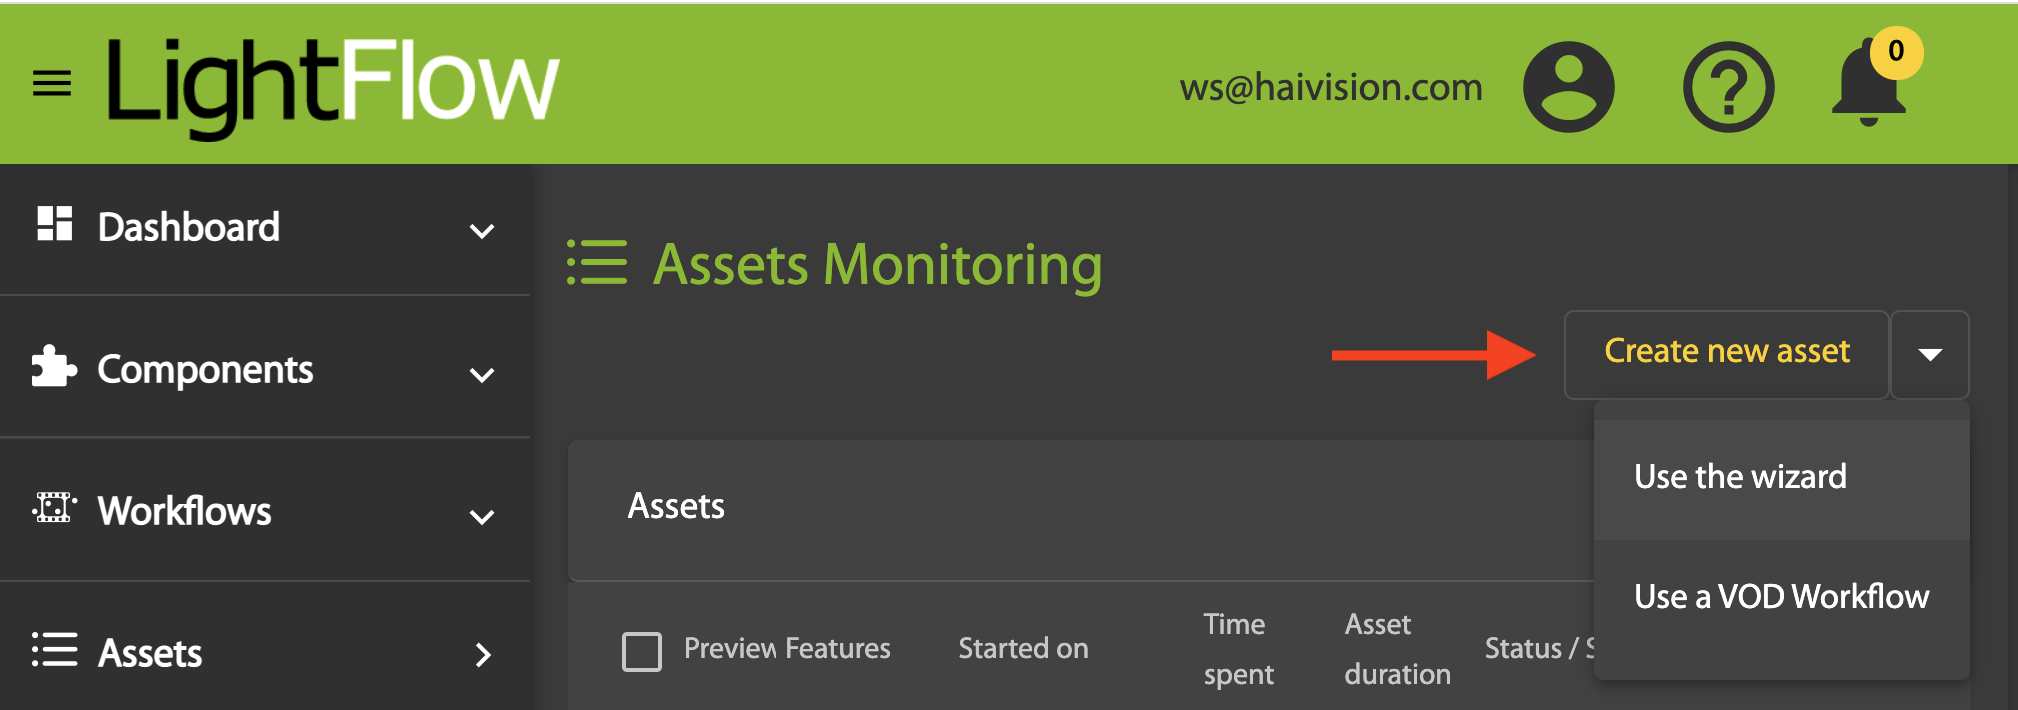2018x710 pixels.
Task: Expand the Dashboard section chevron
Action: tap(482, 231)
